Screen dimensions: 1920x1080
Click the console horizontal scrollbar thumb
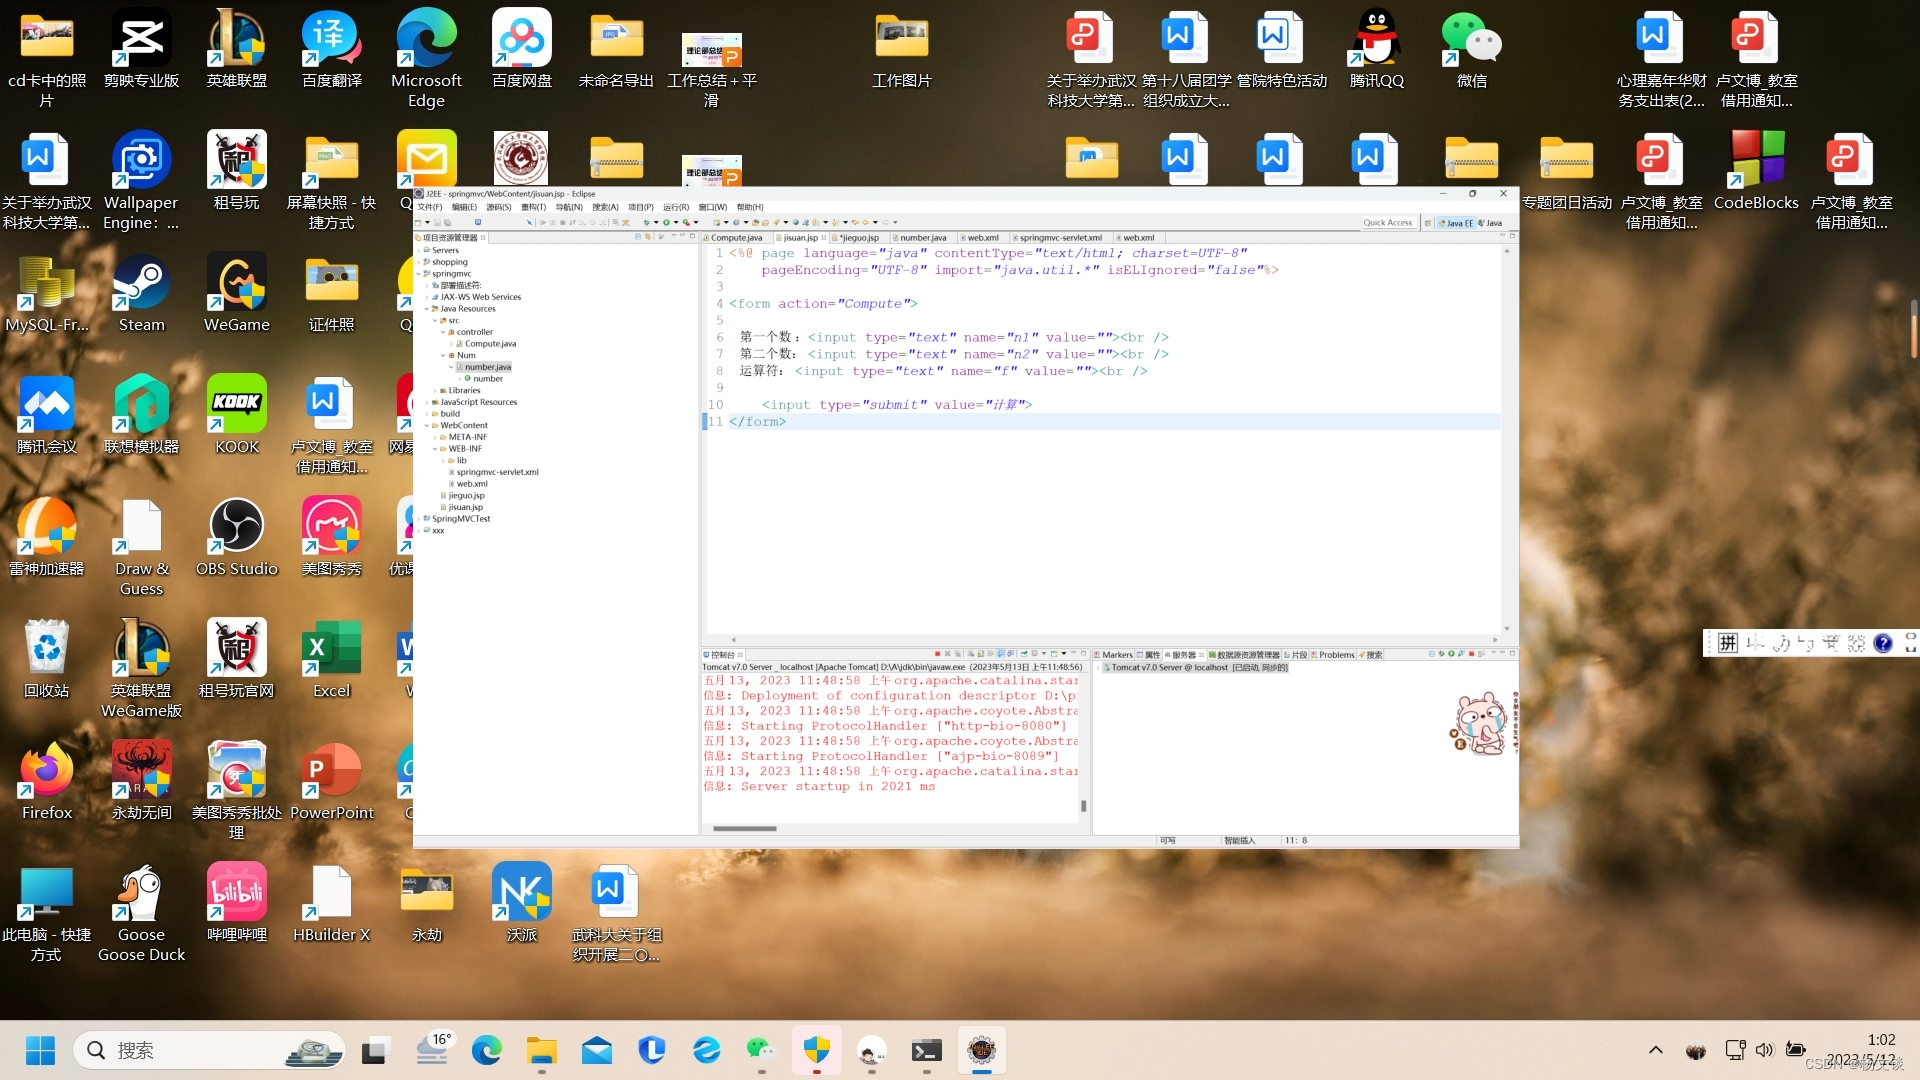coord(744,829)
